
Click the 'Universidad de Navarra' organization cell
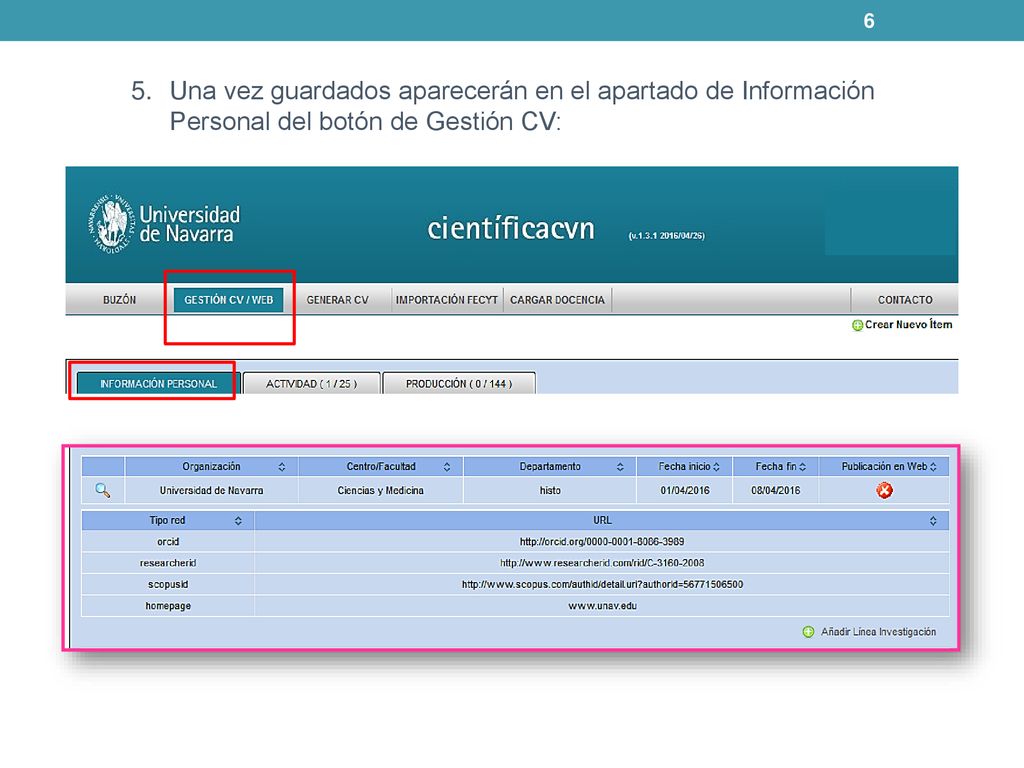pyautogui.click(x=212, y=490)
